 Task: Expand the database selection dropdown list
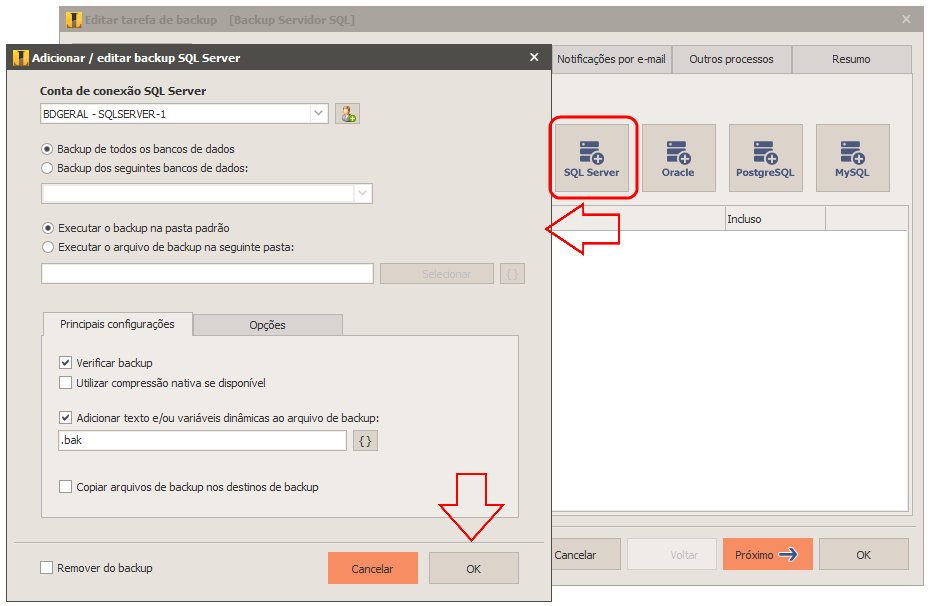[362, 193]
